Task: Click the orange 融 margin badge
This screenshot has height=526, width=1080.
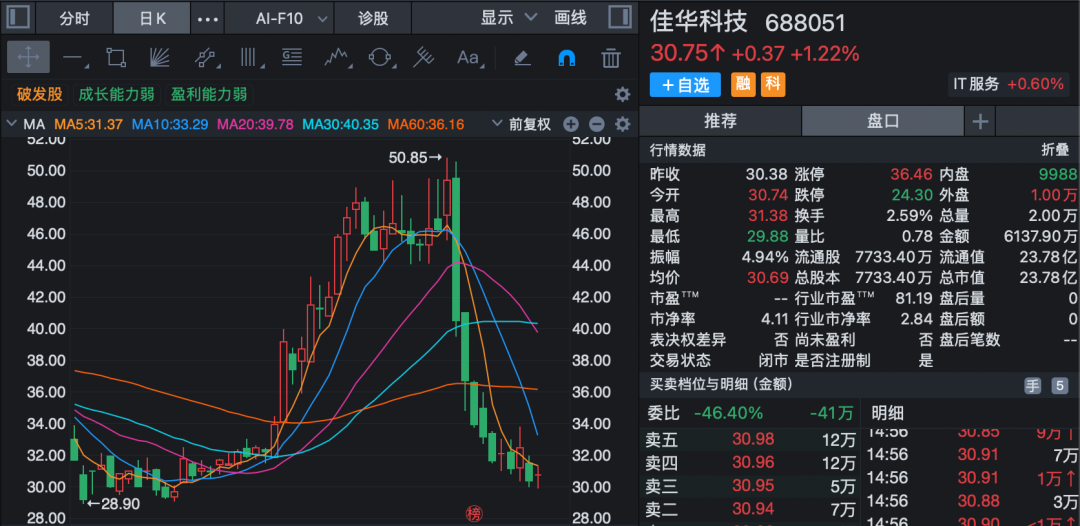Action: point(742,85)
